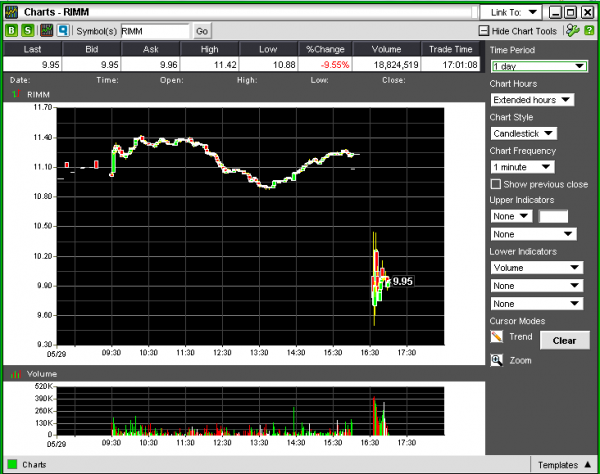
Task: Click the Volume column header
Action: (x=386, y=49)
